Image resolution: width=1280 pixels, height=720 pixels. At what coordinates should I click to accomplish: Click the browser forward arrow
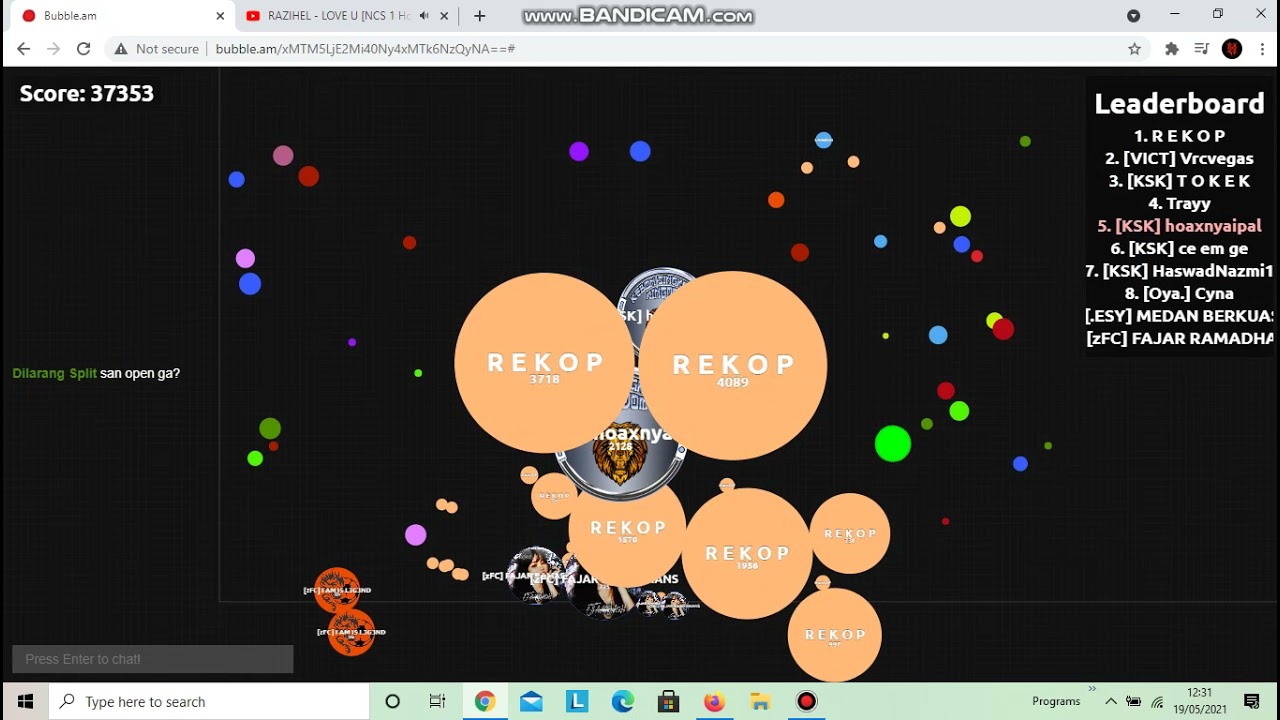point(54,48)
